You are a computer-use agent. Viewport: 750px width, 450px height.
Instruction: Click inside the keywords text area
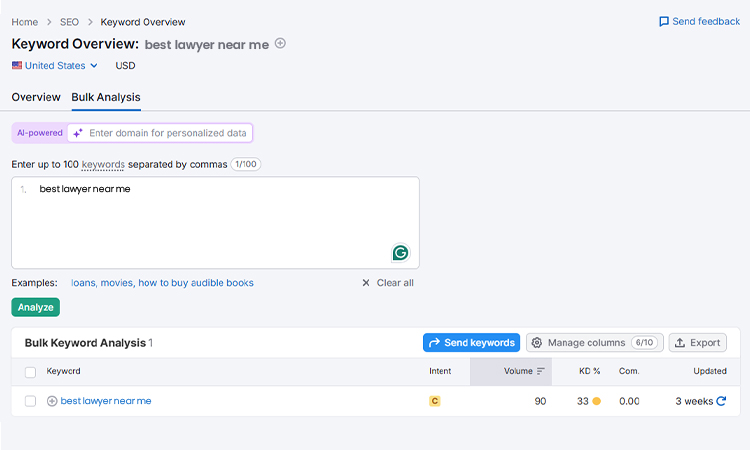(x=215, y=222)
